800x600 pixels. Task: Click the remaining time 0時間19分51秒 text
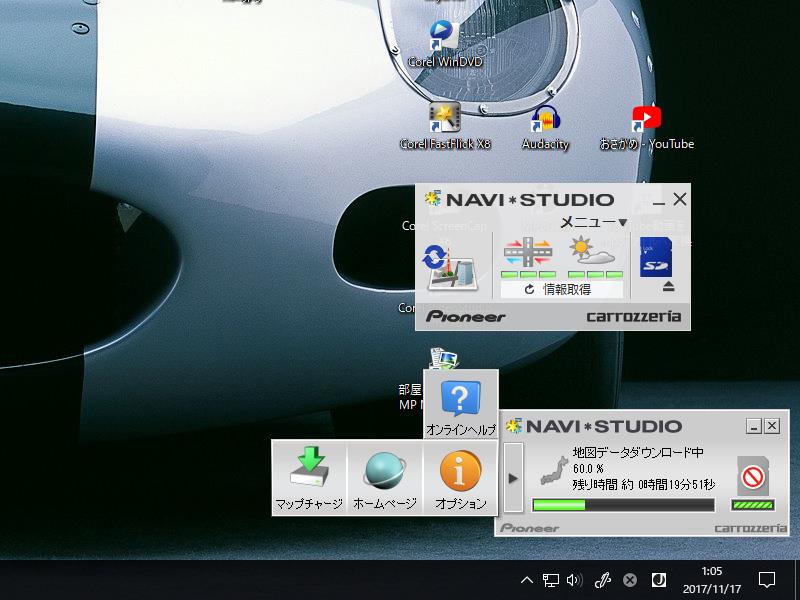(x=677, y=484)
